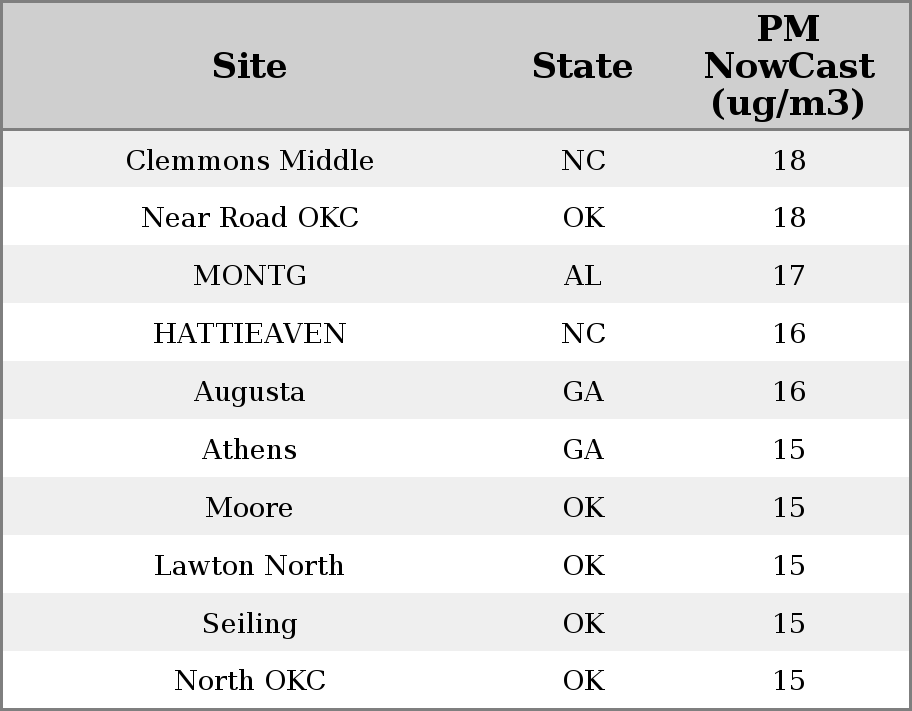The height and width of the screenshot is (711, 912).
Task: Click the PM value 16 for HATTIEAVEN
Action: [x=789, y=334]
